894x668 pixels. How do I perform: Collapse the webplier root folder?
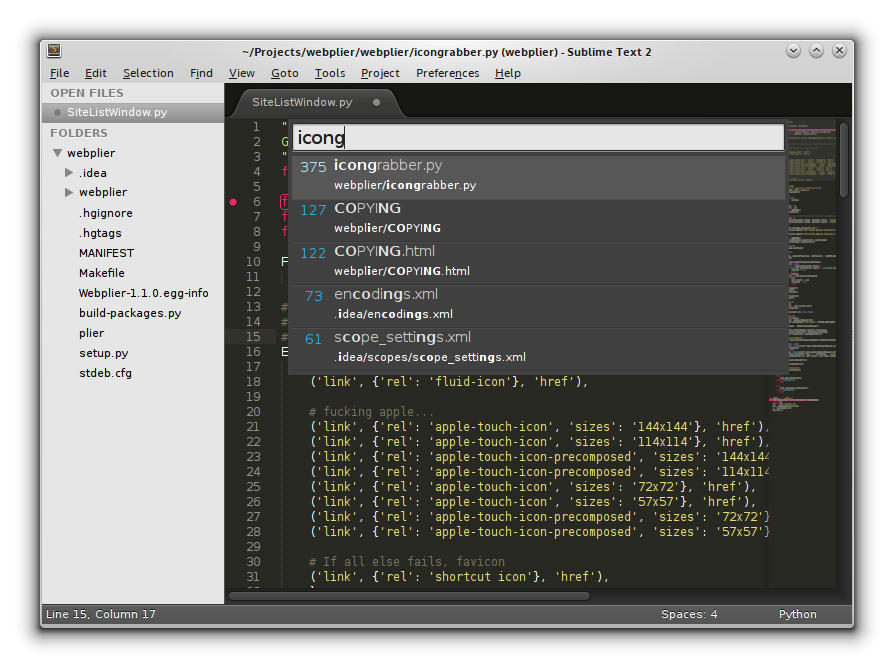(58, 153)
